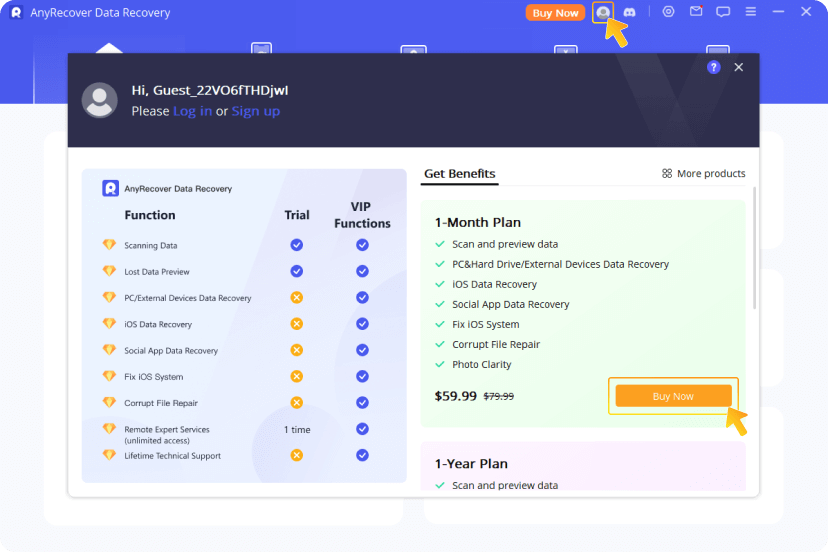Click the blue help question mark icon
The width and height of the screenshot is (828, 552).
pyautogui.click(x=713, y=67)
